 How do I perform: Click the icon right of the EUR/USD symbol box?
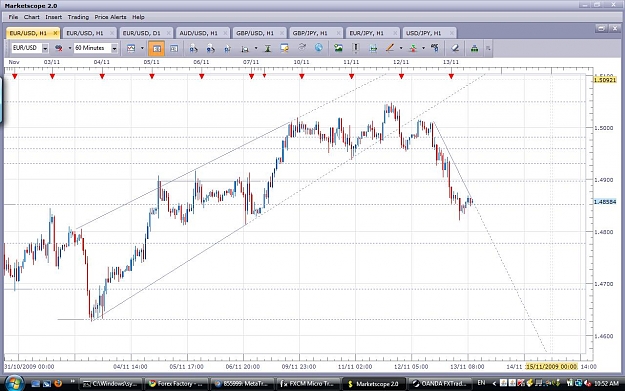[x=59, y=48]
